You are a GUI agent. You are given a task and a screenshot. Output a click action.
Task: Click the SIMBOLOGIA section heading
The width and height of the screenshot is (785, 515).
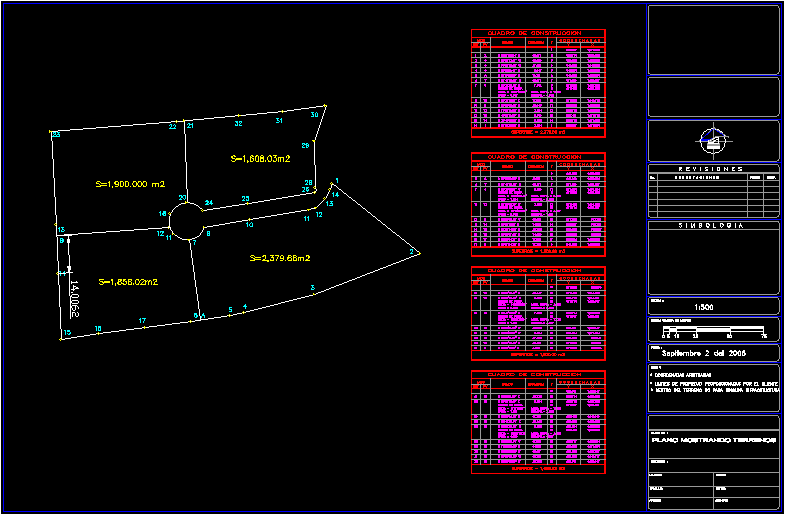click(712, 227)
